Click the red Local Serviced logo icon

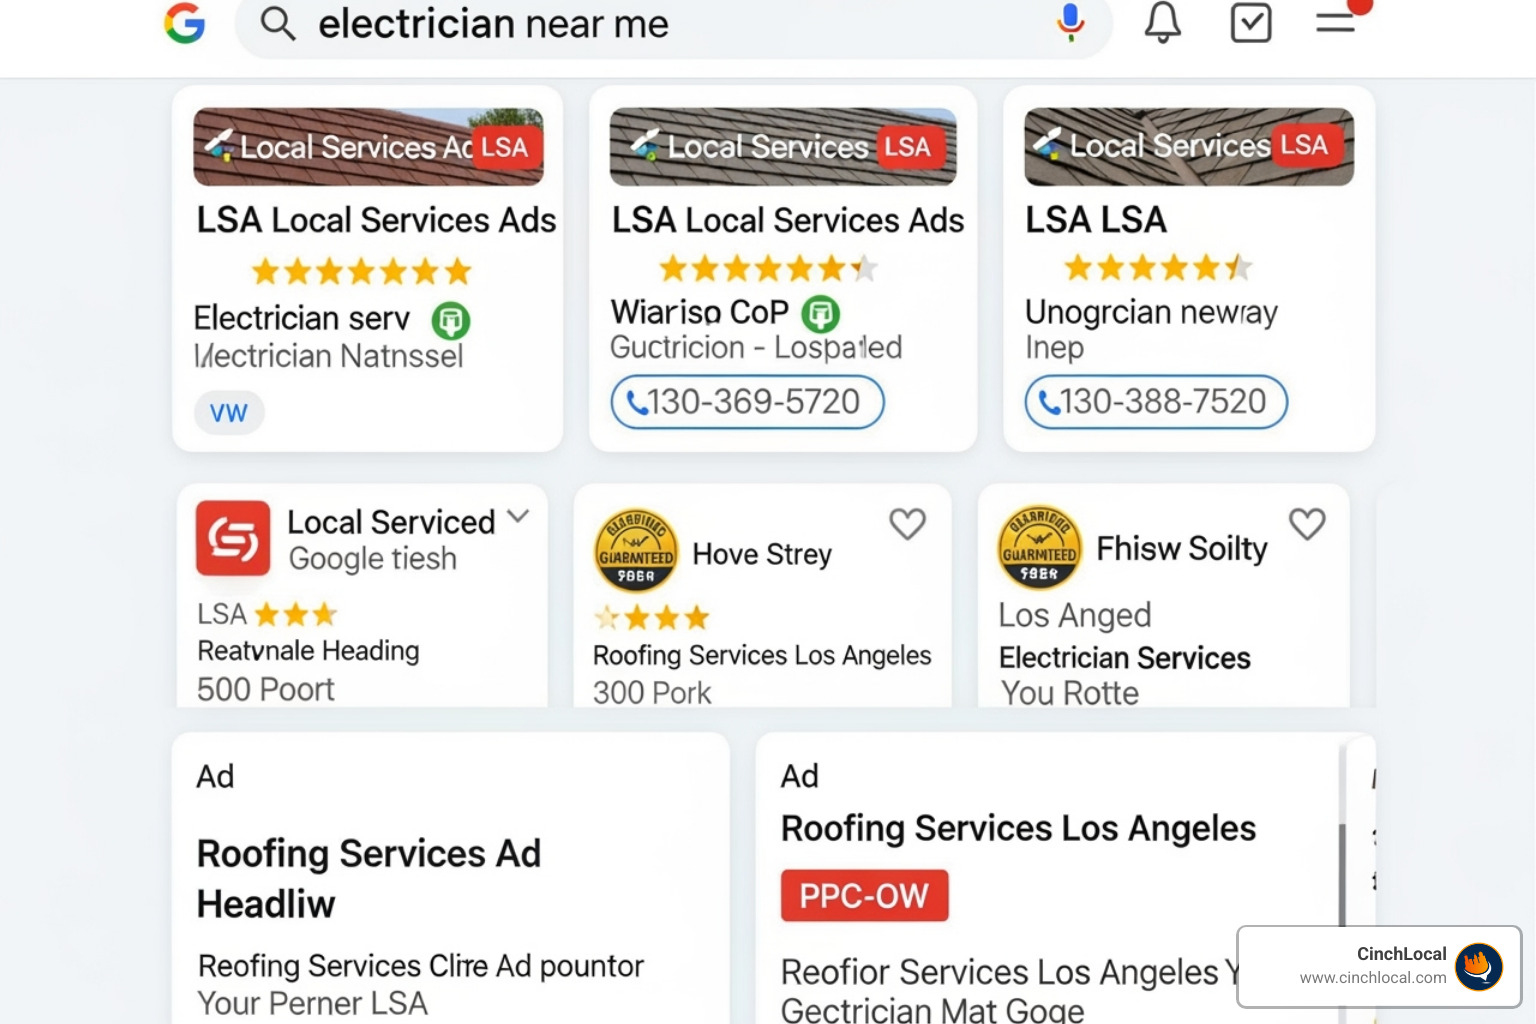click(x=232, y=538)
